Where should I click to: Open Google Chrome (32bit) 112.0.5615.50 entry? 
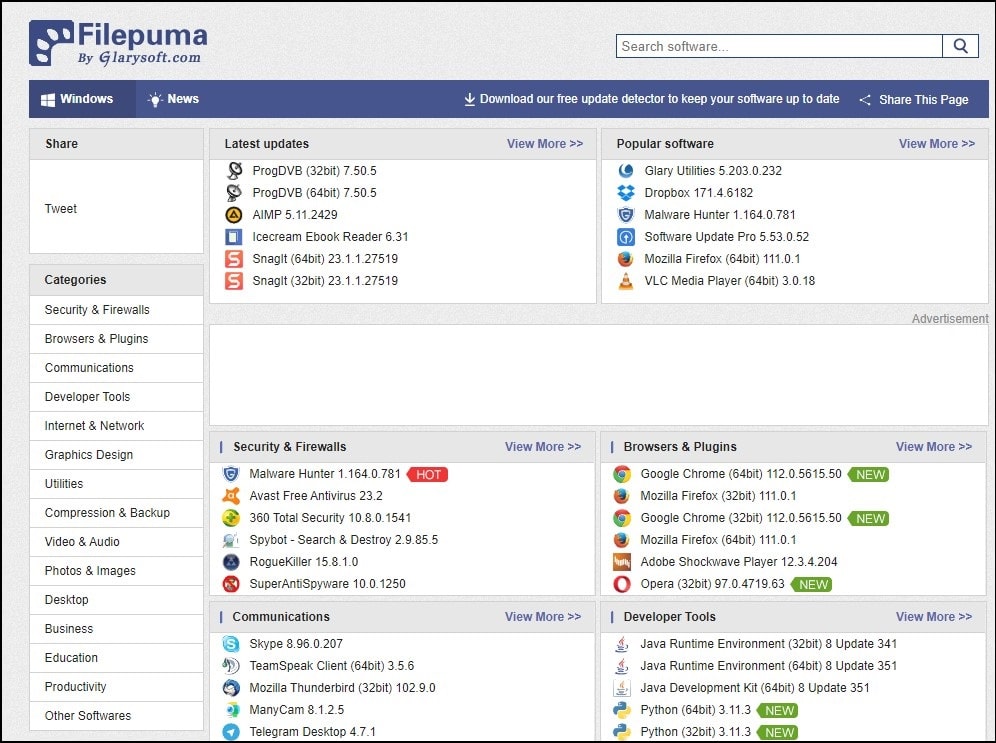(x=741, y=518)
